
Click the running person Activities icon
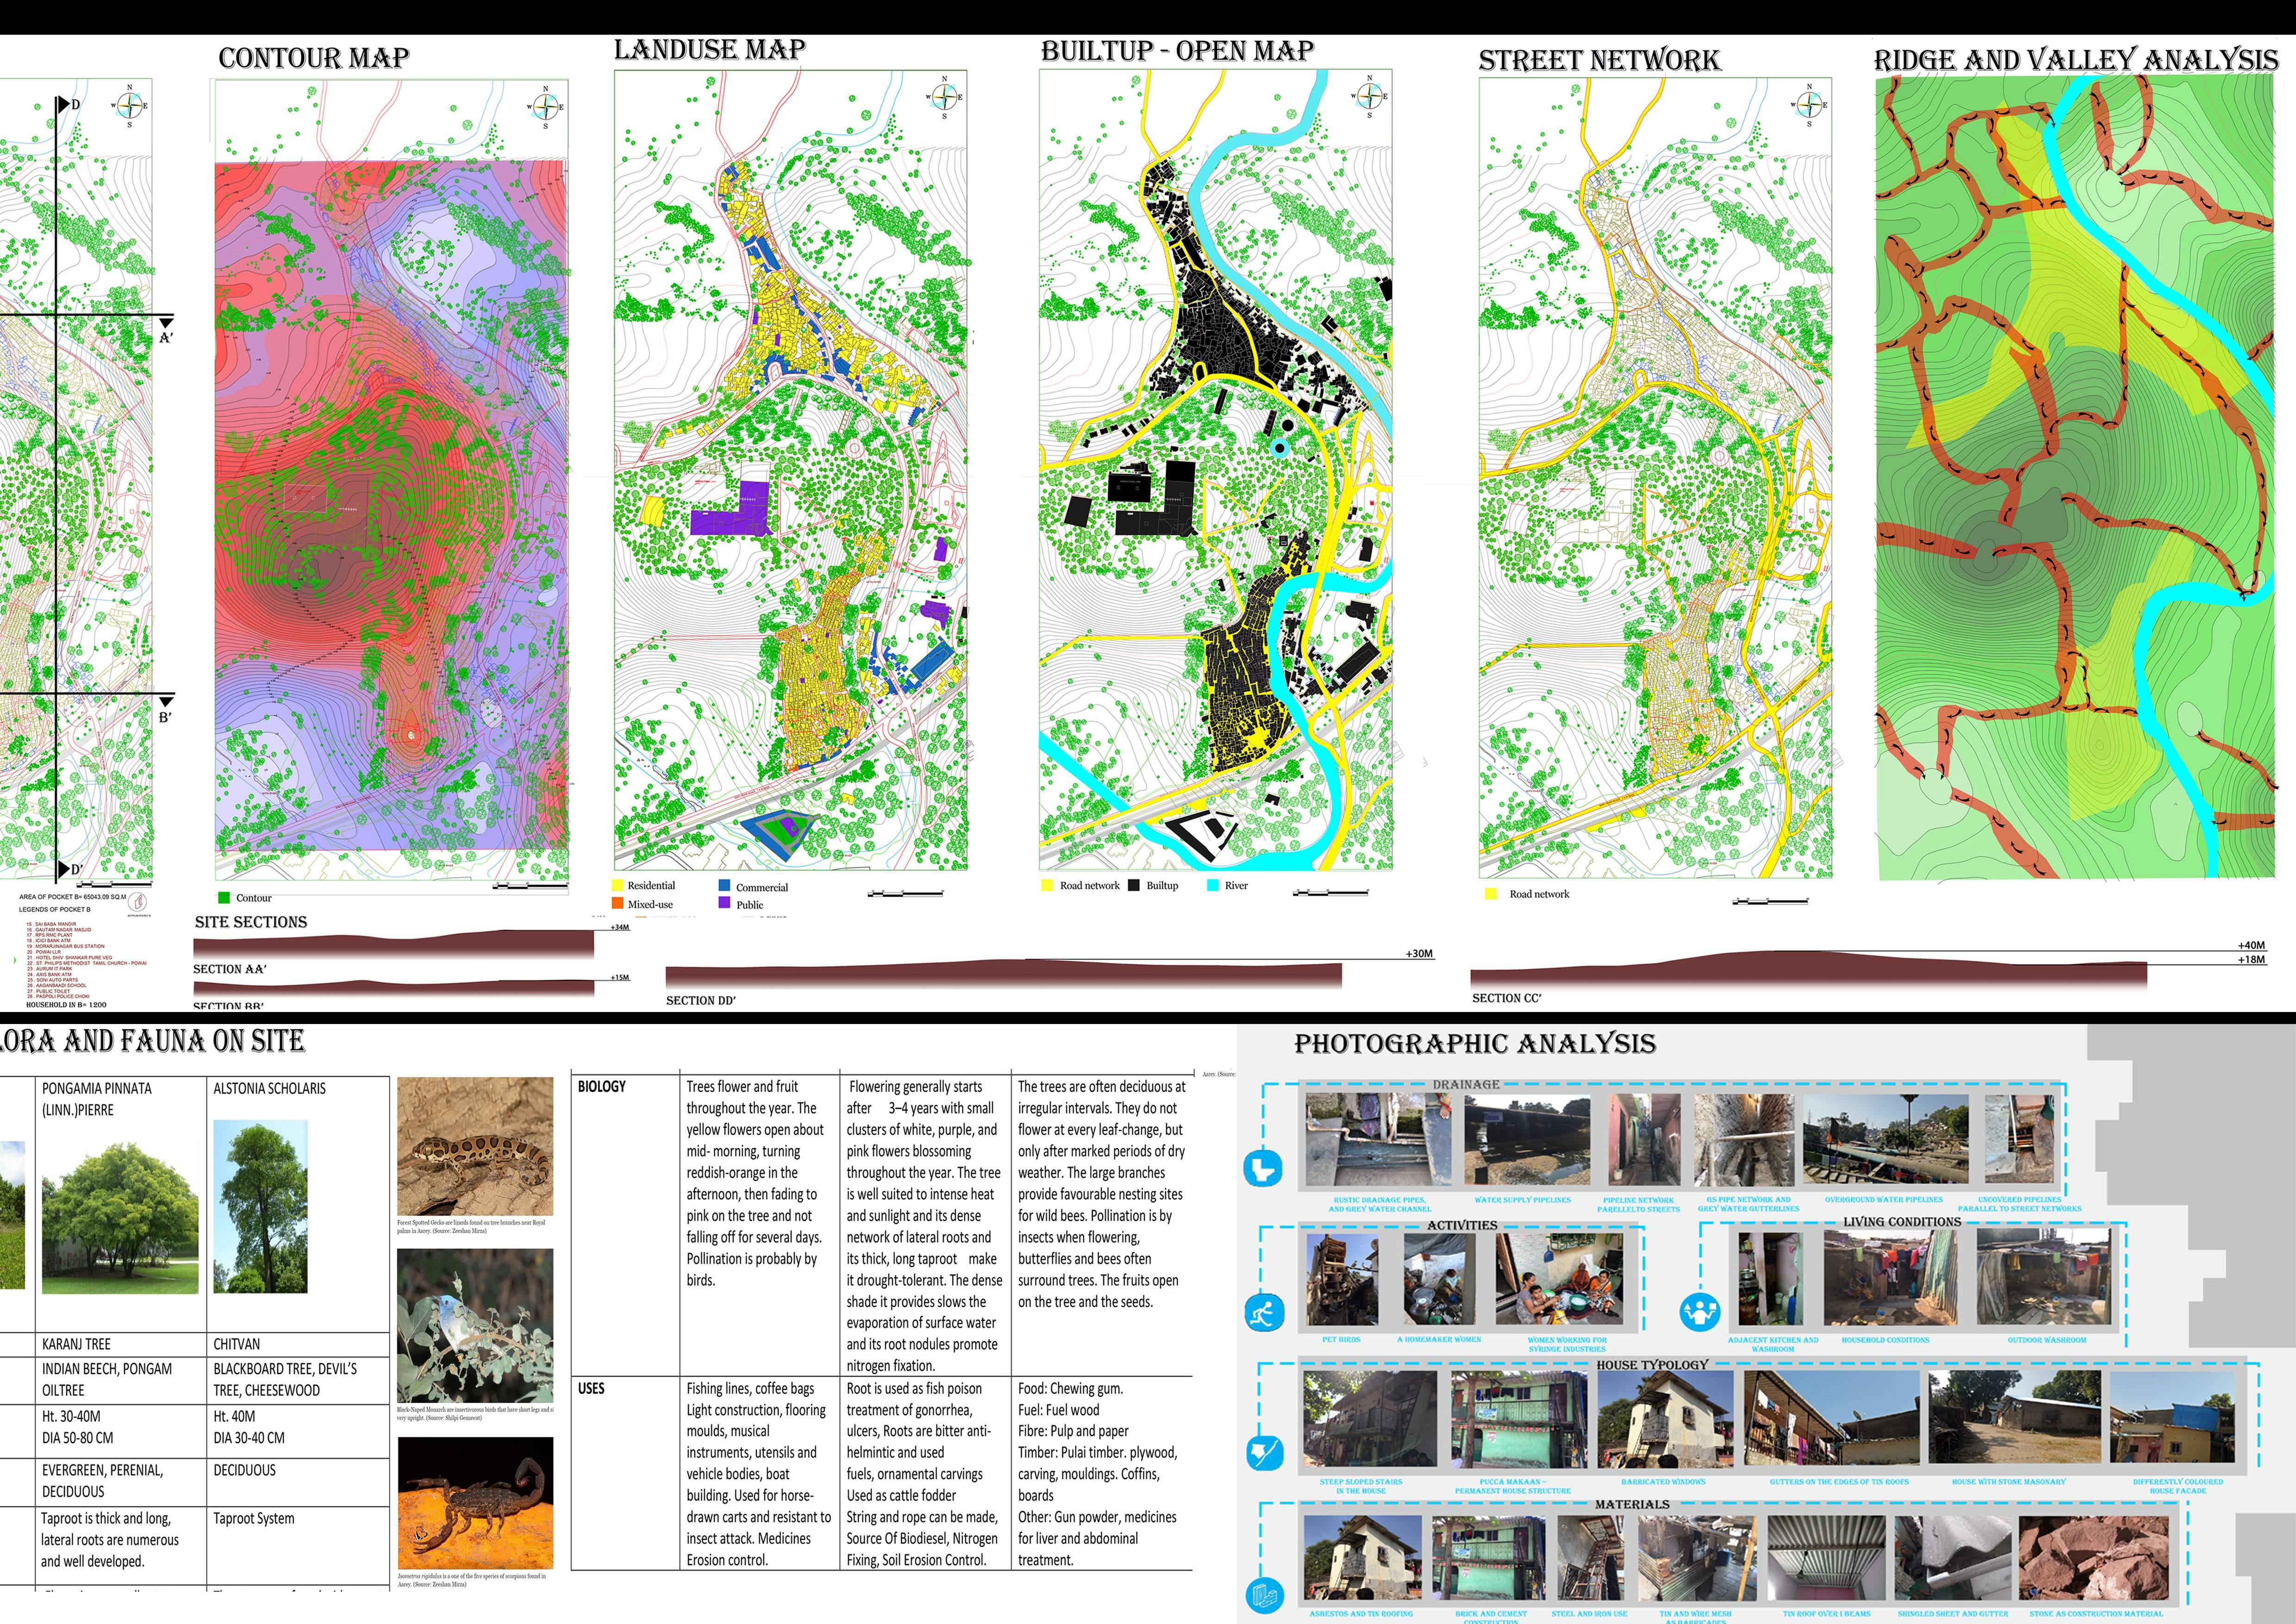tap(1264, 1312)
